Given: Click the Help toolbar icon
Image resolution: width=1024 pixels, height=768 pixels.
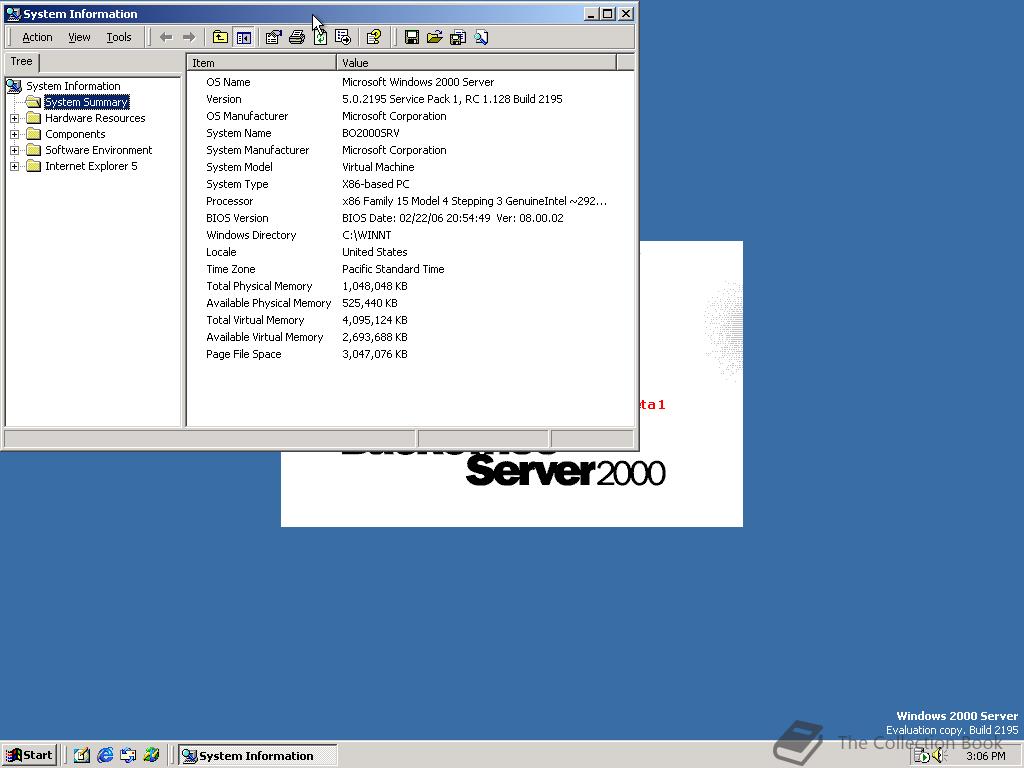Looking at the screenshot, I should 374,37.
